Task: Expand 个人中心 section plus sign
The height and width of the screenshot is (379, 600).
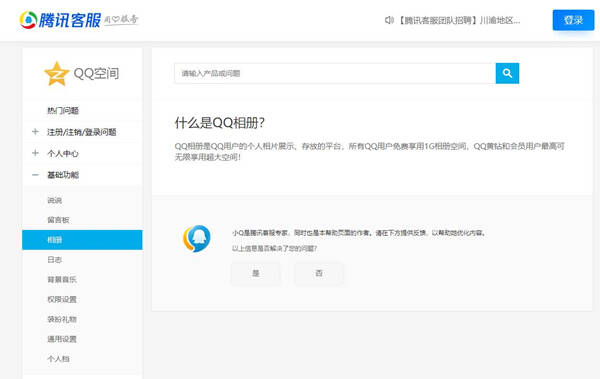Action: (35, 153)
